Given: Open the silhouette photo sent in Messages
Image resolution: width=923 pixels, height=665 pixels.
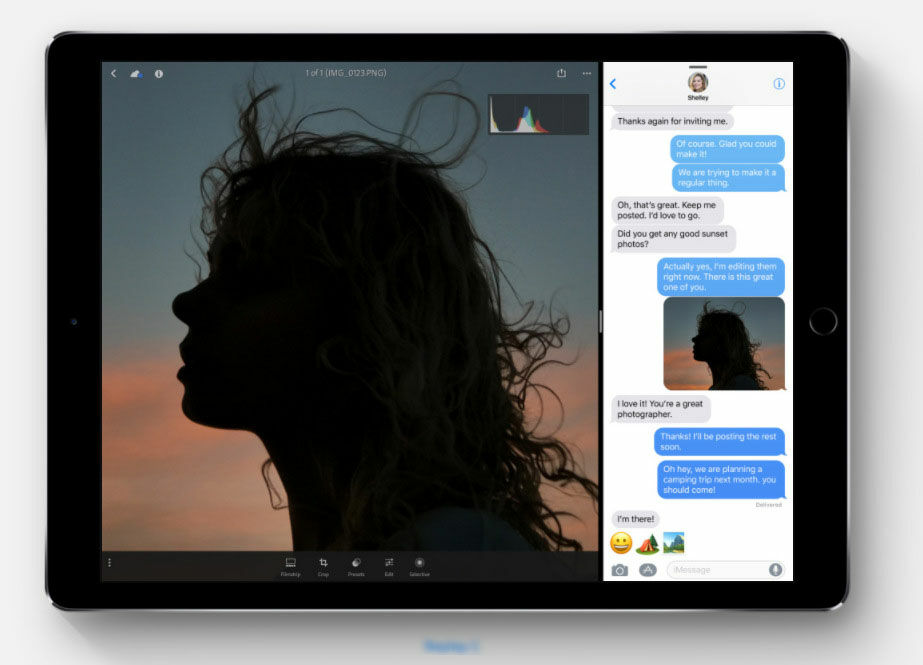Looking at the screenshot, I should 724,343.
